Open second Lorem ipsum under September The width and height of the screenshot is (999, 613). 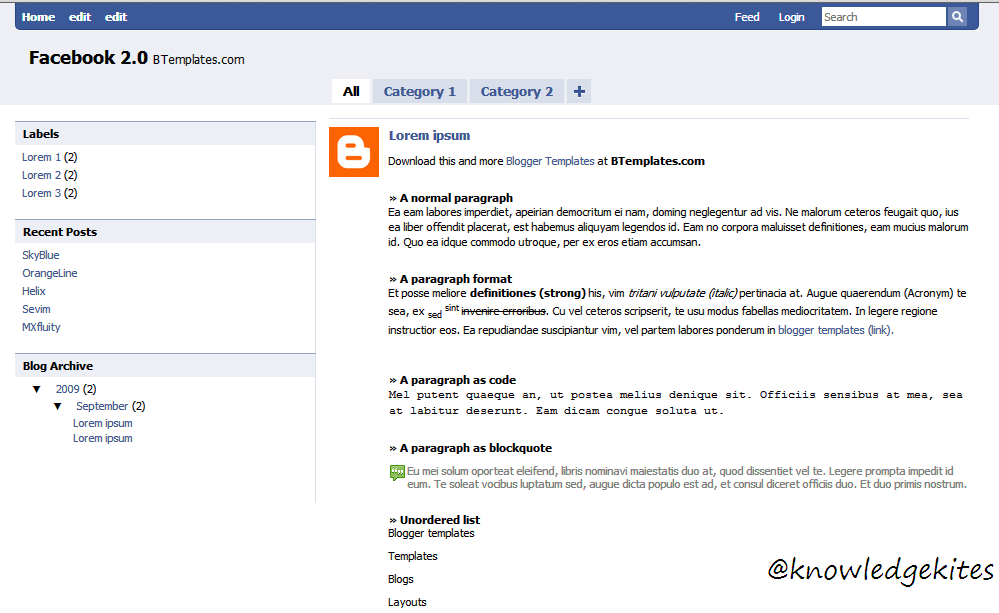[103, 438]
